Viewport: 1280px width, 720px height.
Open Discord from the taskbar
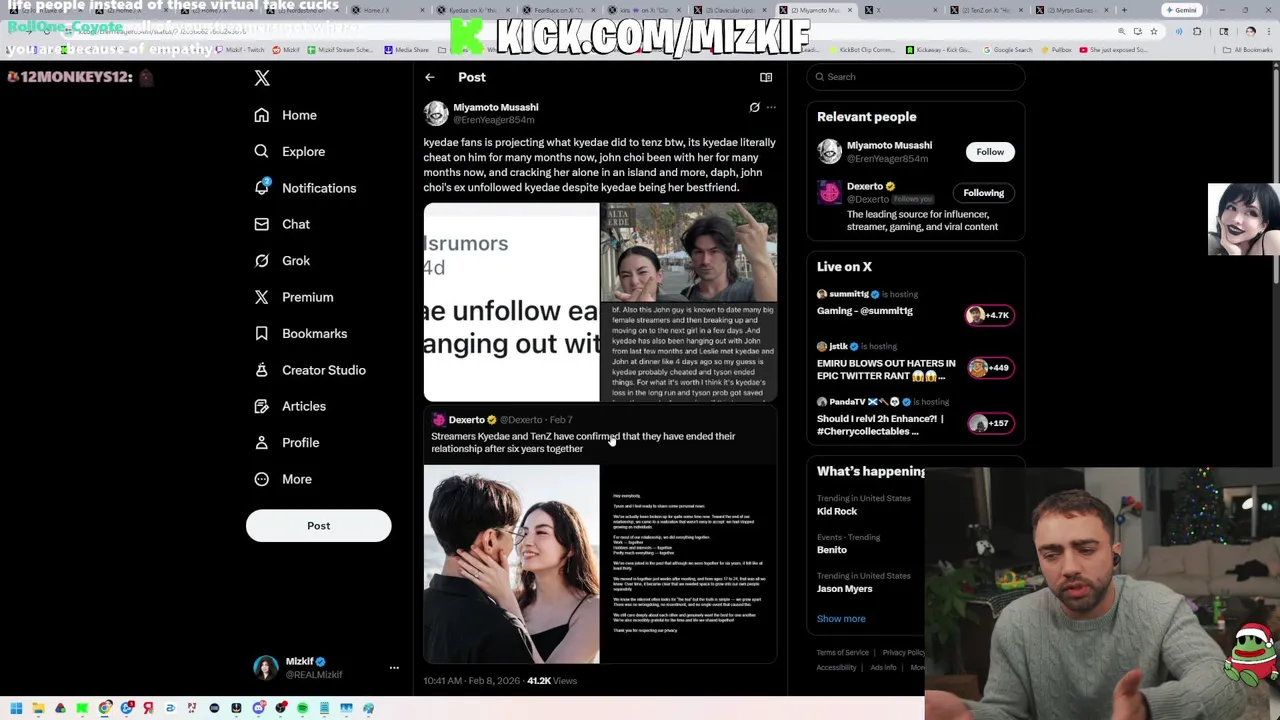tap(258, 708)
